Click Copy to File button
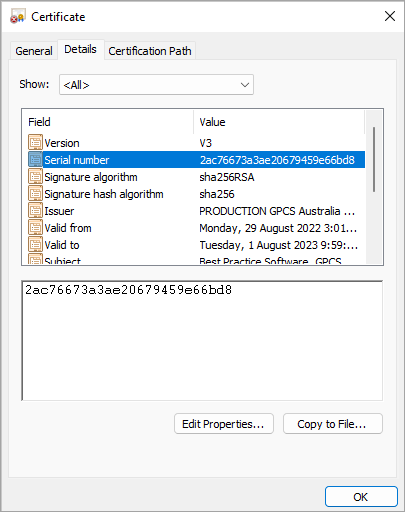 pos(332,424)
